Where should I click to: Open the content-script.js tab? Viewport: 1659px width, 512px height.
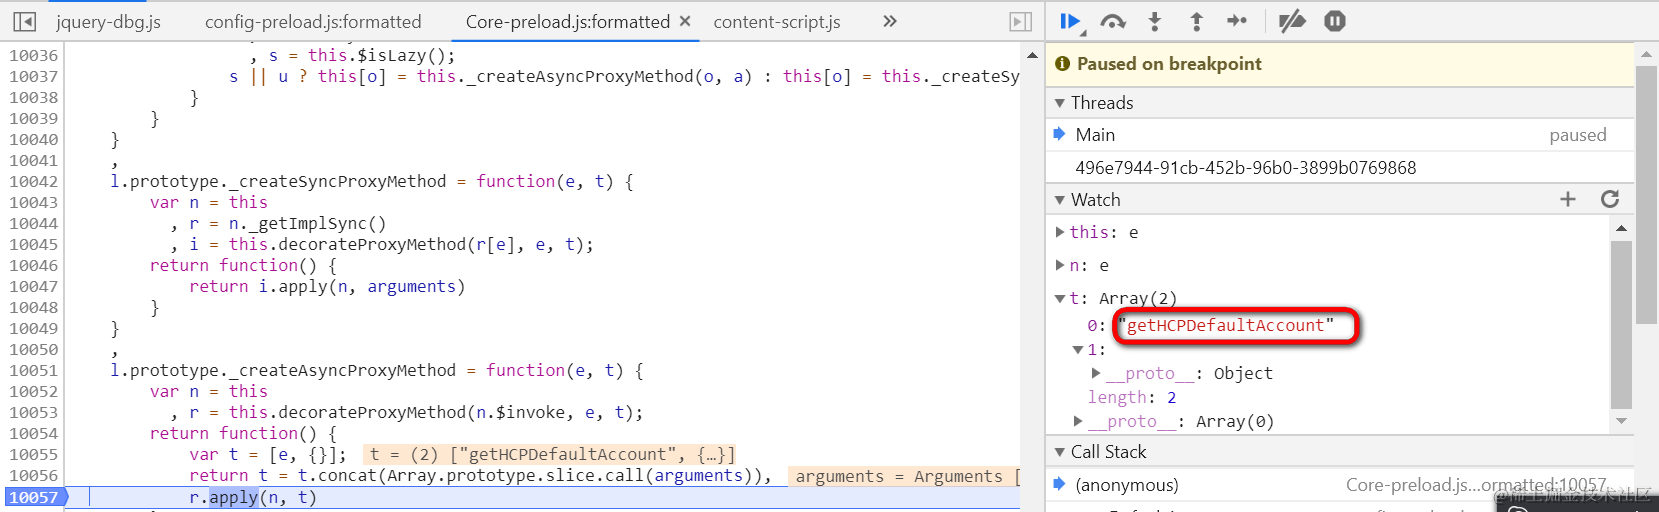pyautogui.click(x=777, y=21)
